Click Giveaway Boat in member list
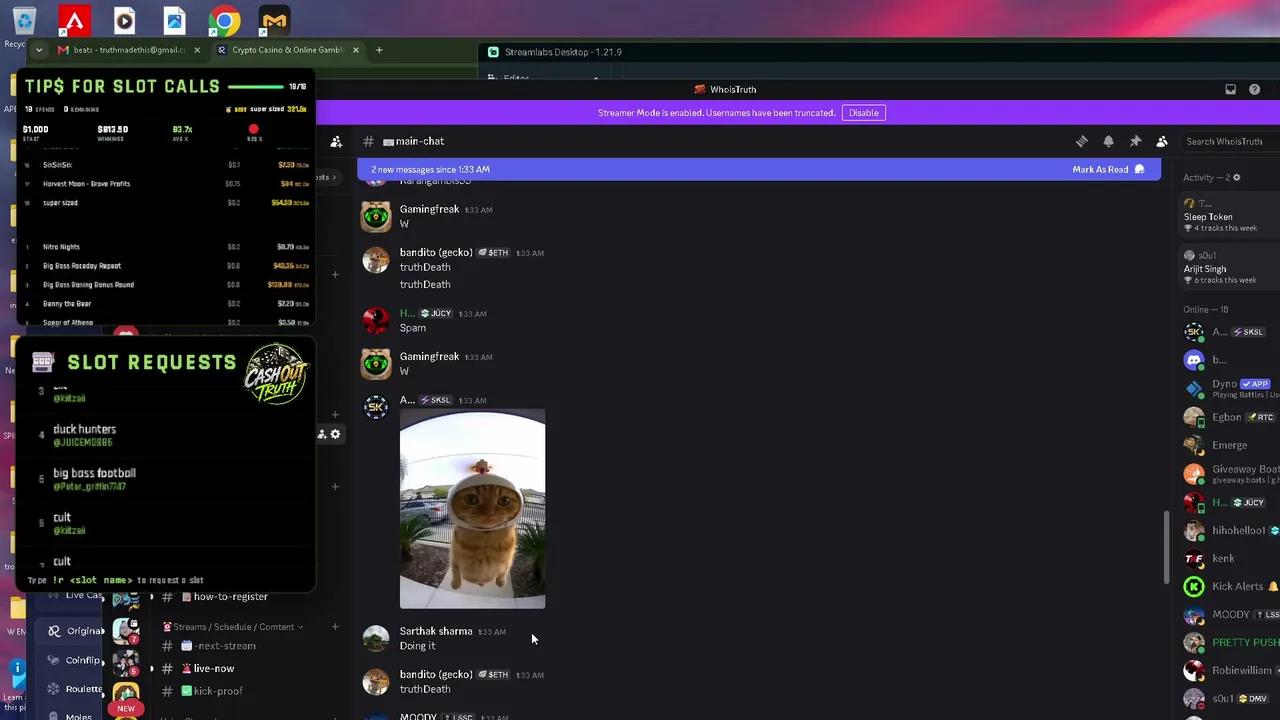Image resolution: width=1280 pixels, height=720 pixels. click(1230, 474)
